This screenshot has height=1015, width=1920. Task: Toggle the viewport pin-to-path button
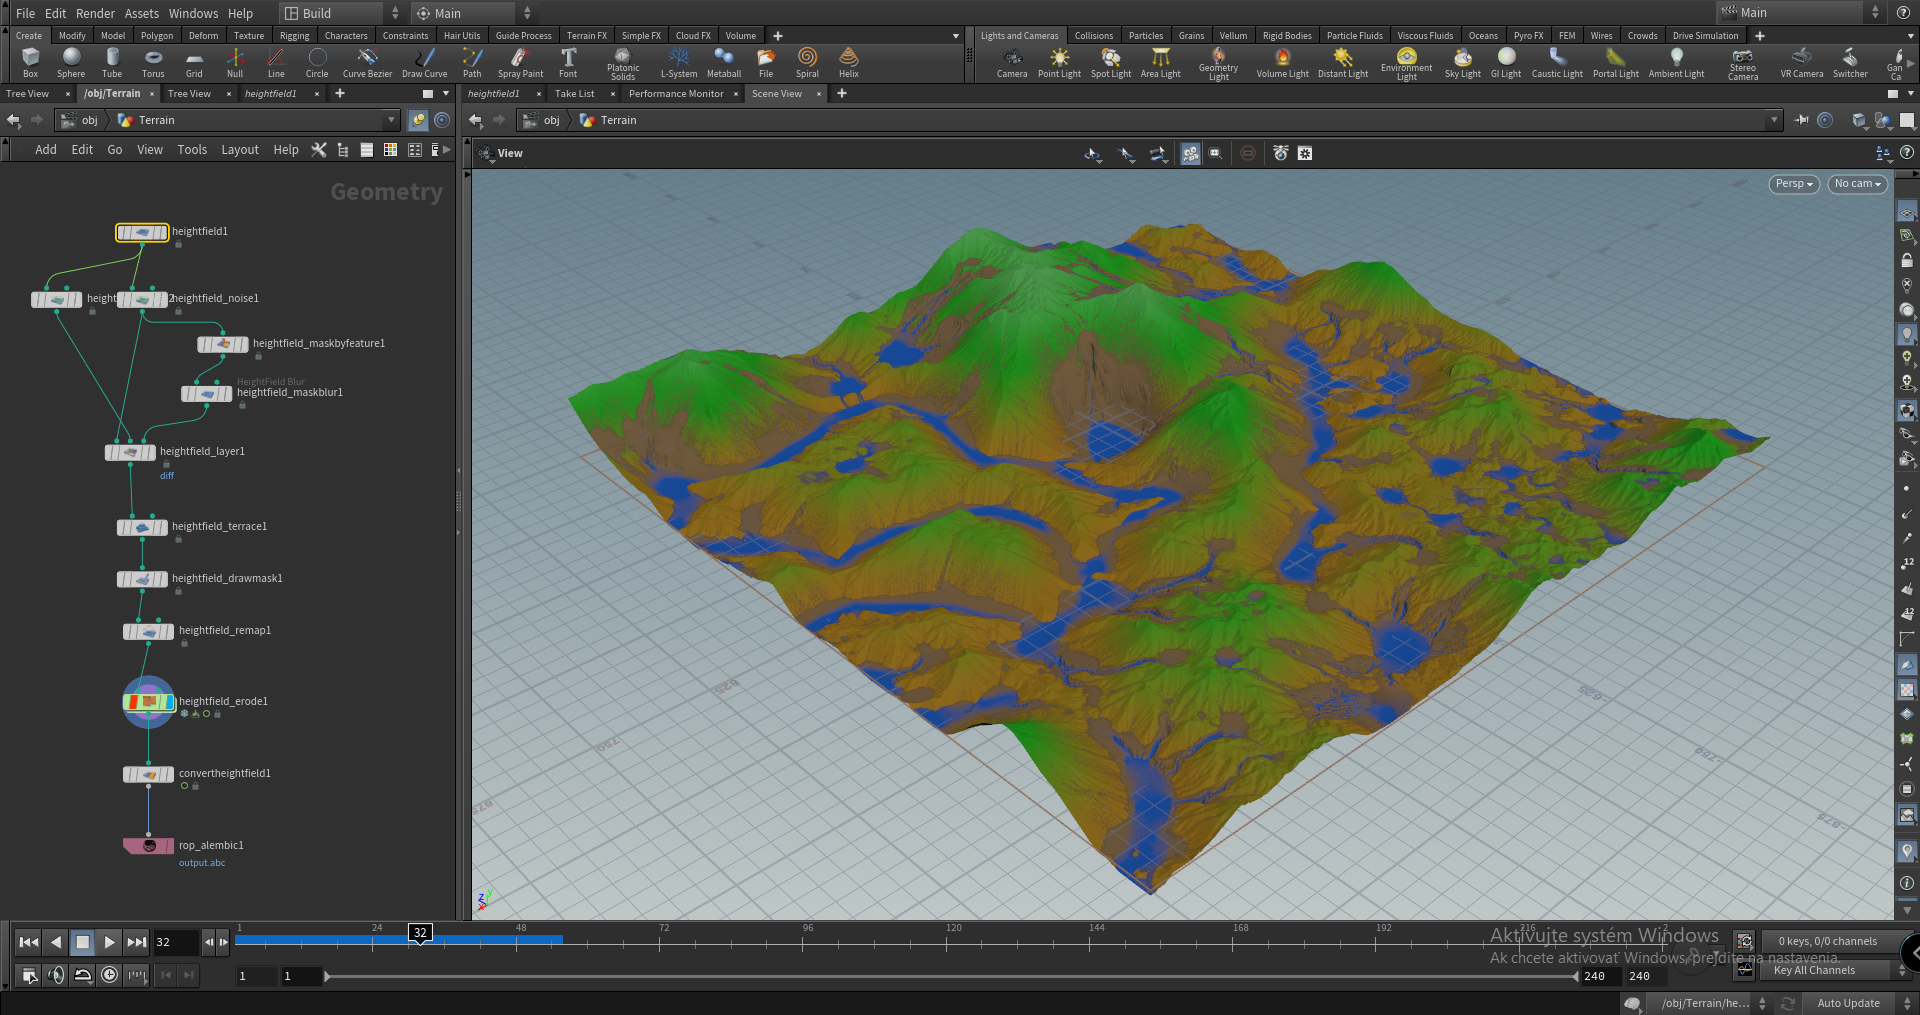pyautogui.click(x=1802, y=120)
